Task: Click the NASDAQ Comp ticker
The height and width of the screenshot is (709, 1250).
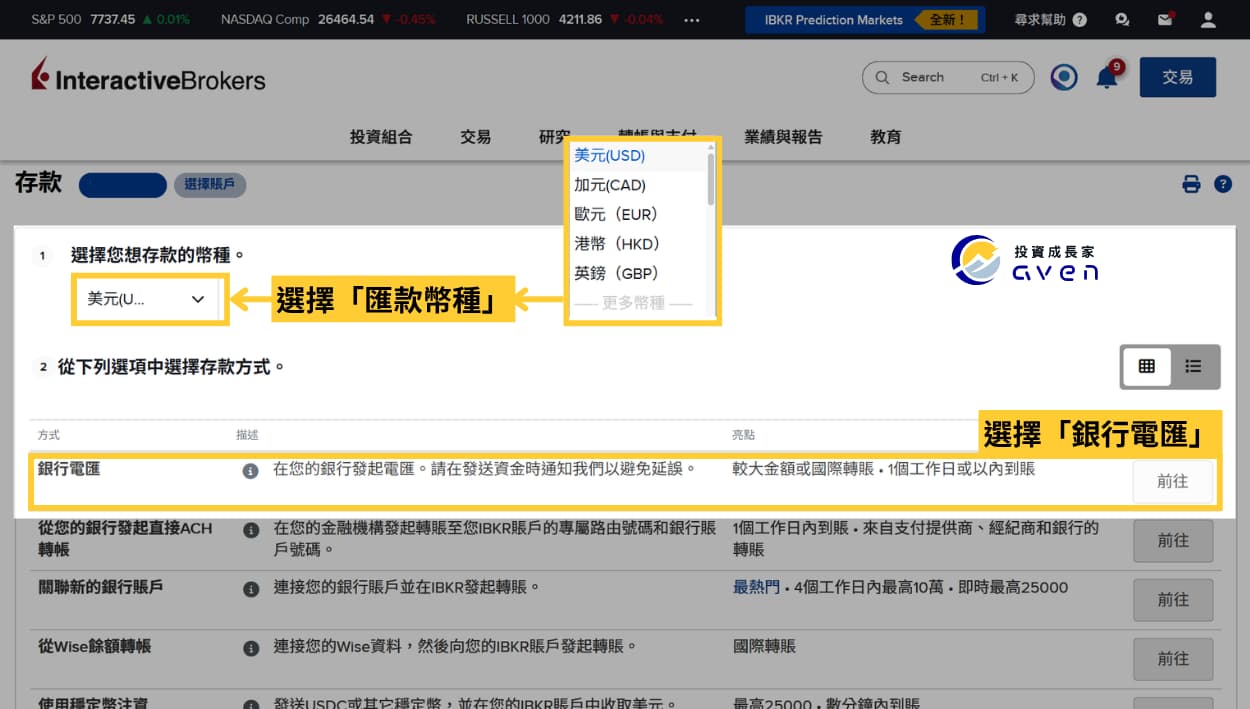Action: 328,20
